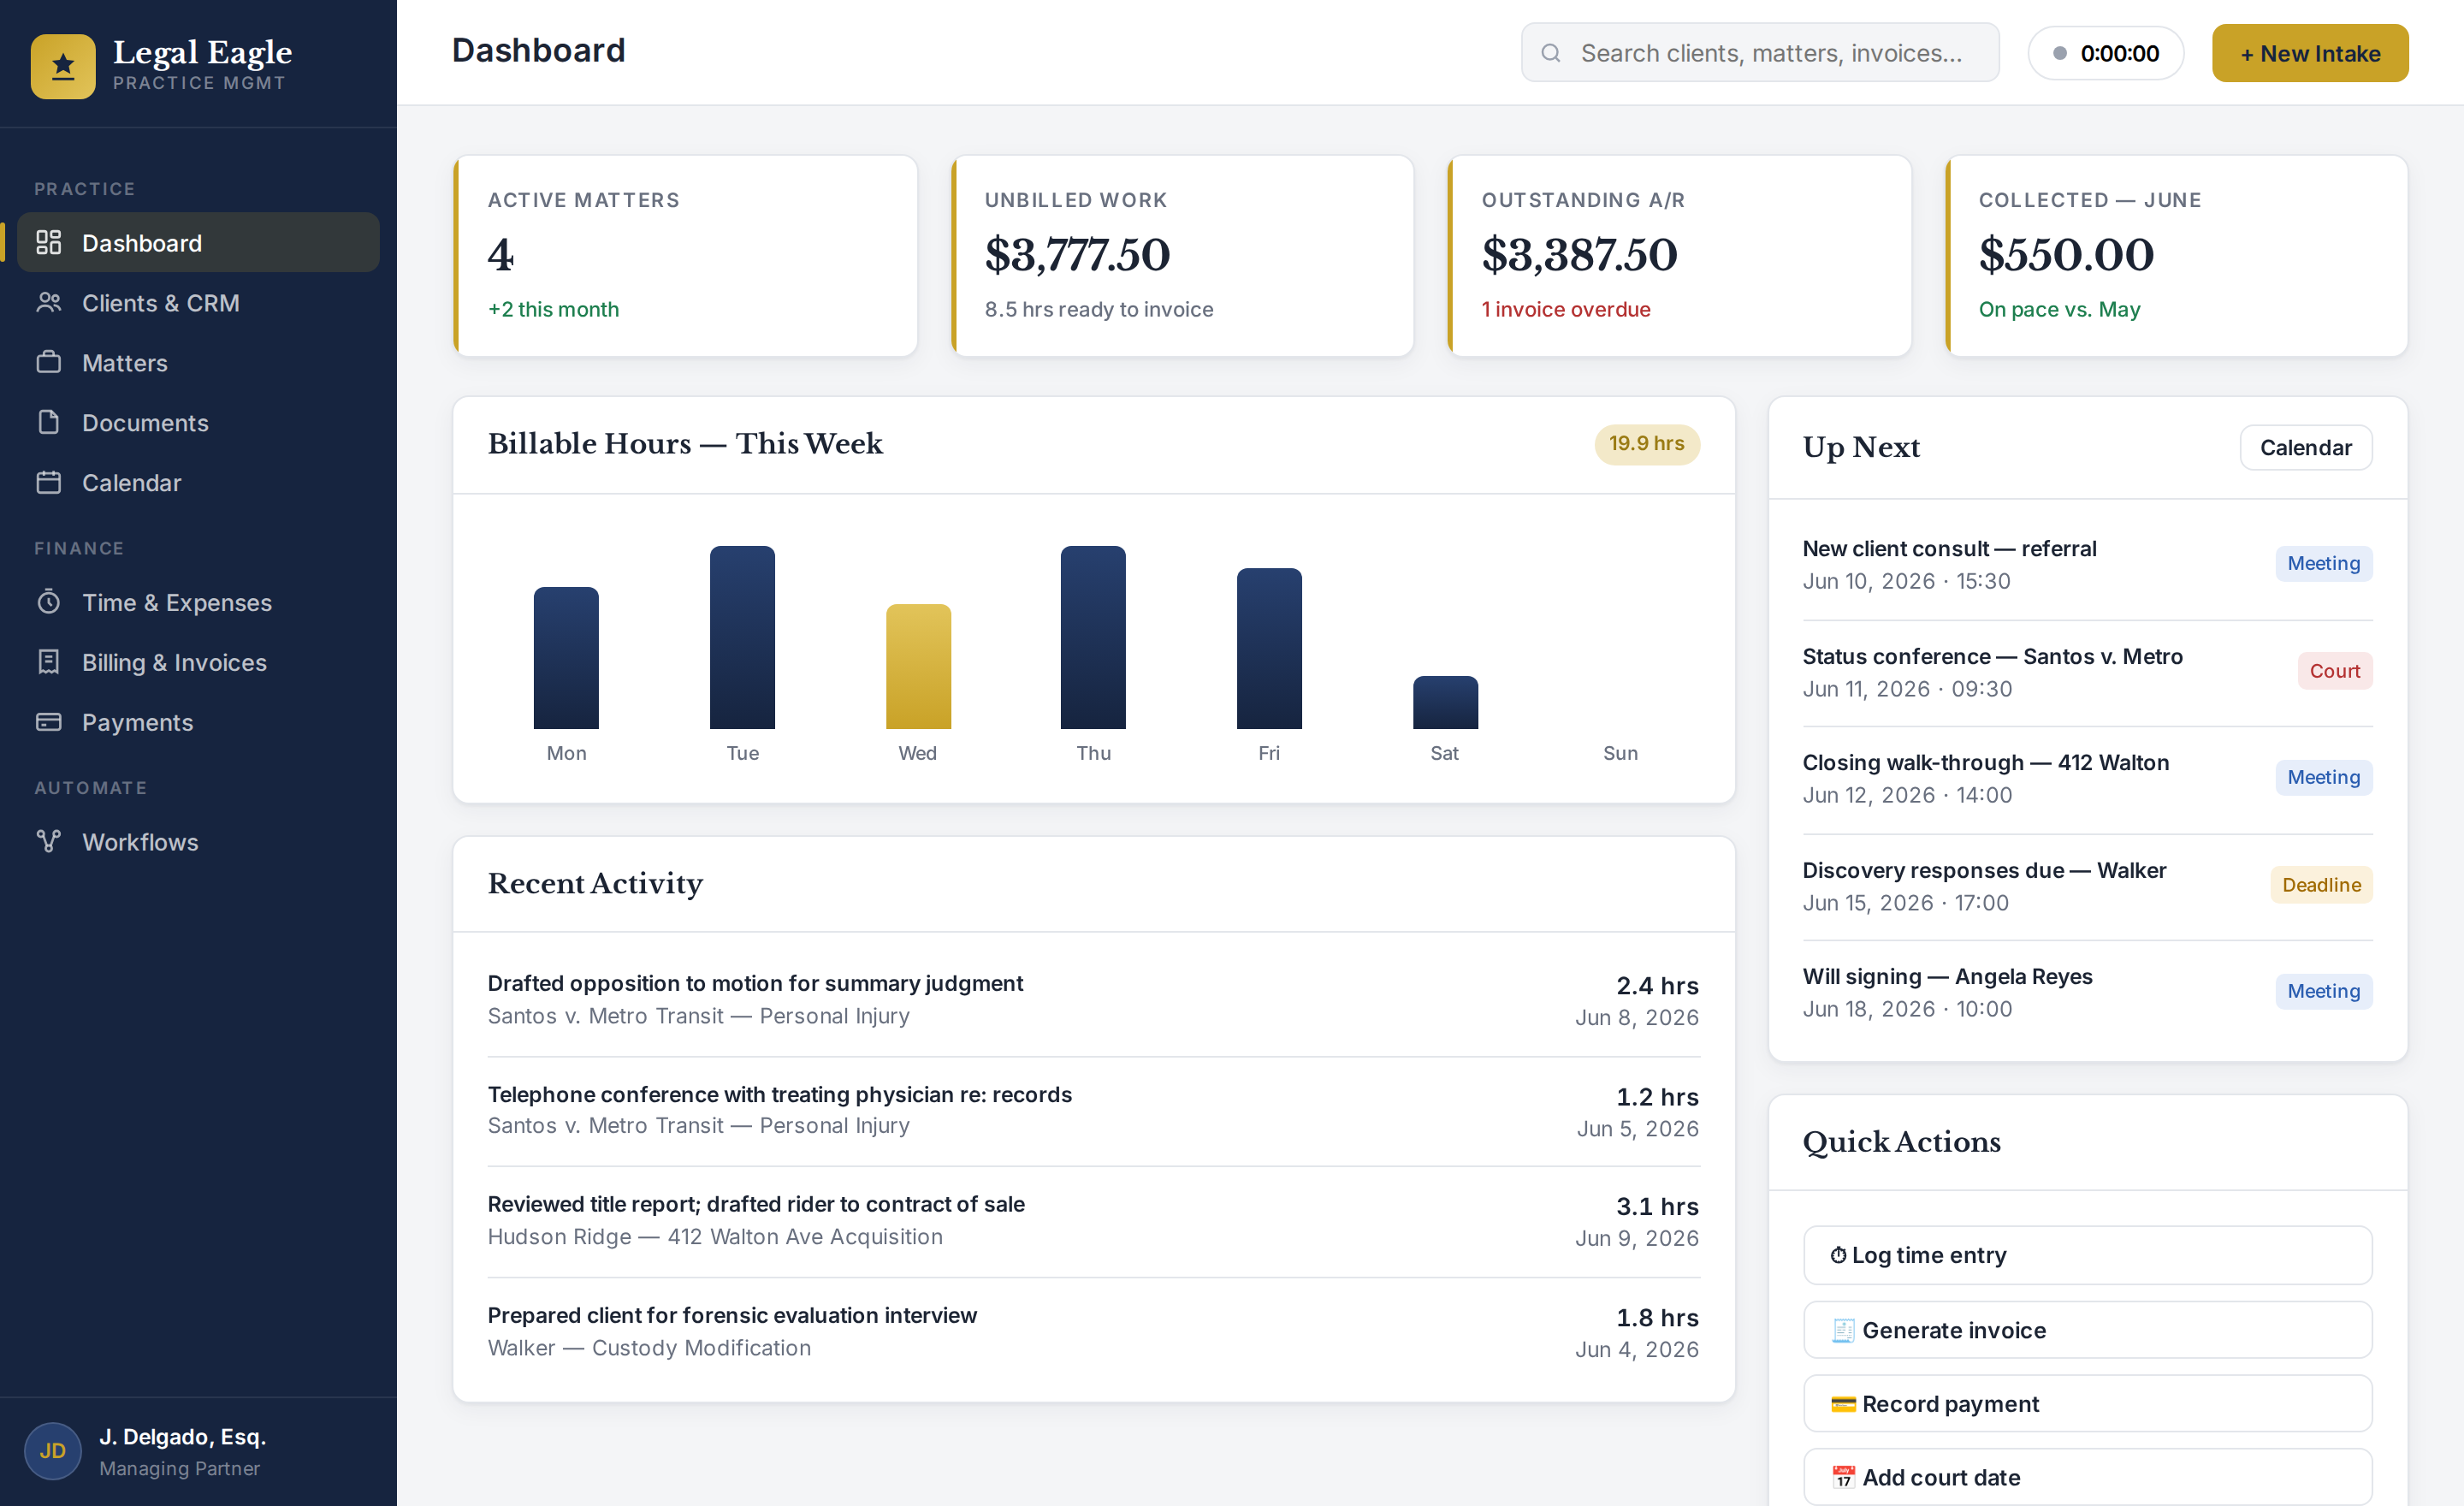Click Log time entry quick action
This screenshot has height=1506, width=2464.
[2088, 1255]
